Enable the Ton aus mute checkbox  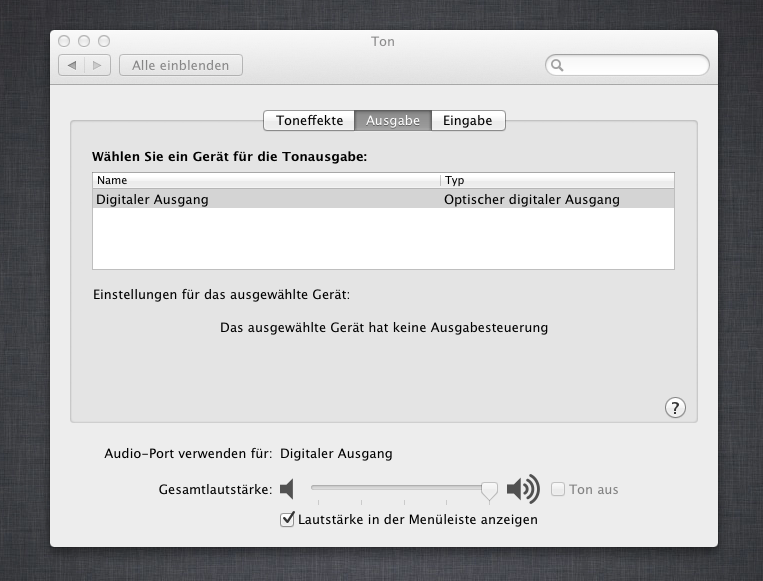(558, 489)
